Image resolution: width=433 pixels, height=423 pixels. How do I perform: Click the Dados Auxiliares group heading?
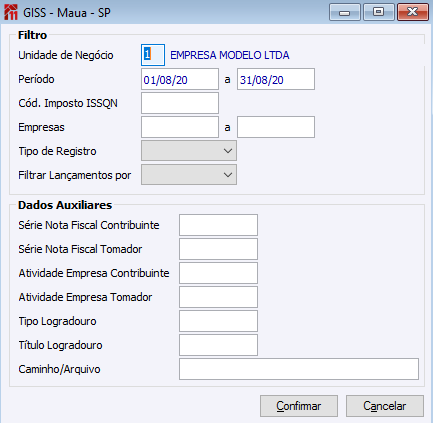(65, 205)
